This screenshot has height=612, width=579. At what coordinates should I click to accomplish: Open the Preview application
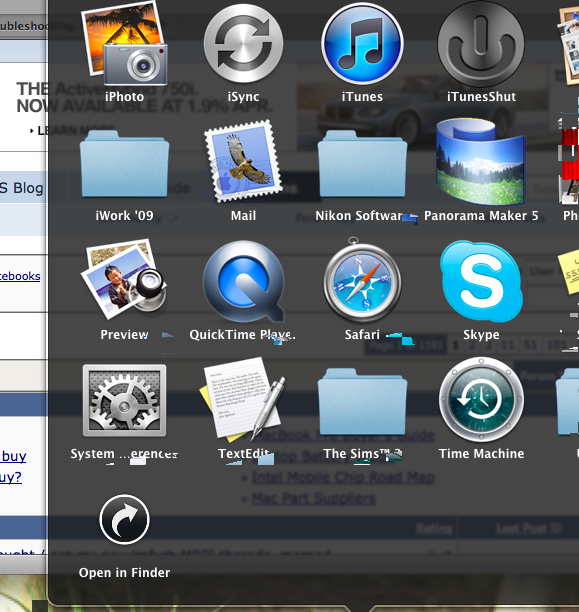[124, 280]
